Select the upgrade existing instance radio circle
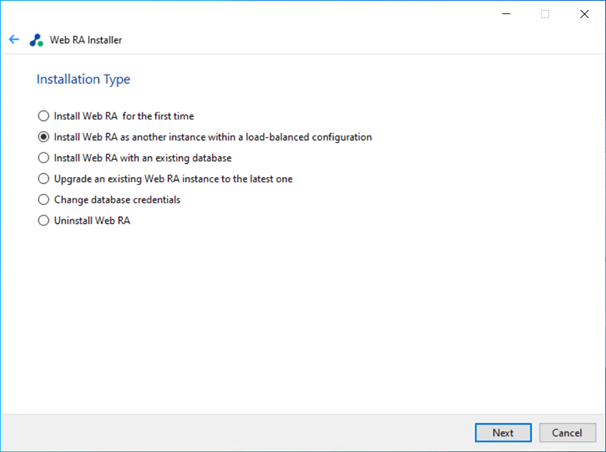606x452 pixels. 44,178
